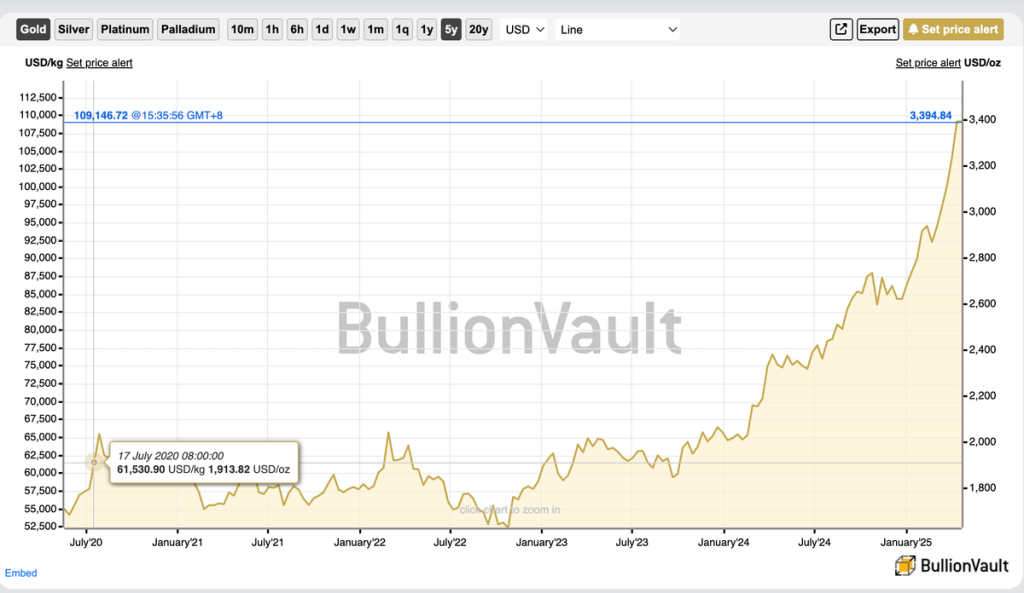Screen dimensions: 1024x593
Task: Select the Gold metal tab
Action: (x=34, y=29)
